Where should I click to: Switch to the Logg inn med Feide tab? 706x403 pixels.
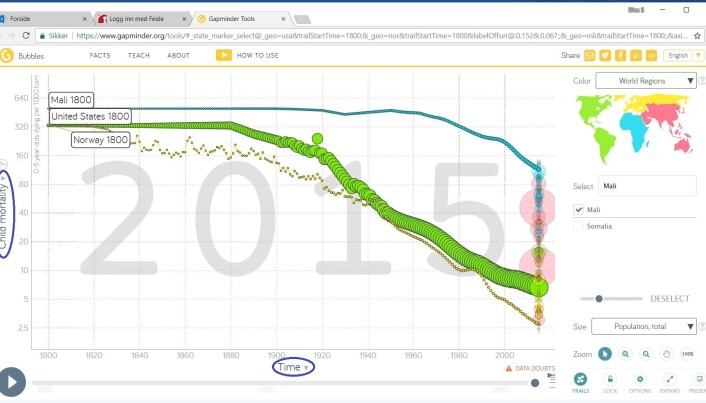coord(142,19)
